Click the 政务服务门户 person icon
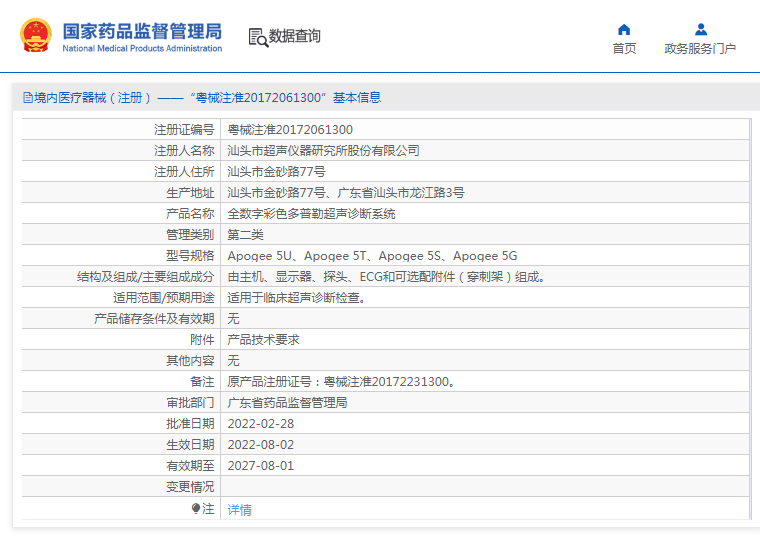 tap(700, 29)
